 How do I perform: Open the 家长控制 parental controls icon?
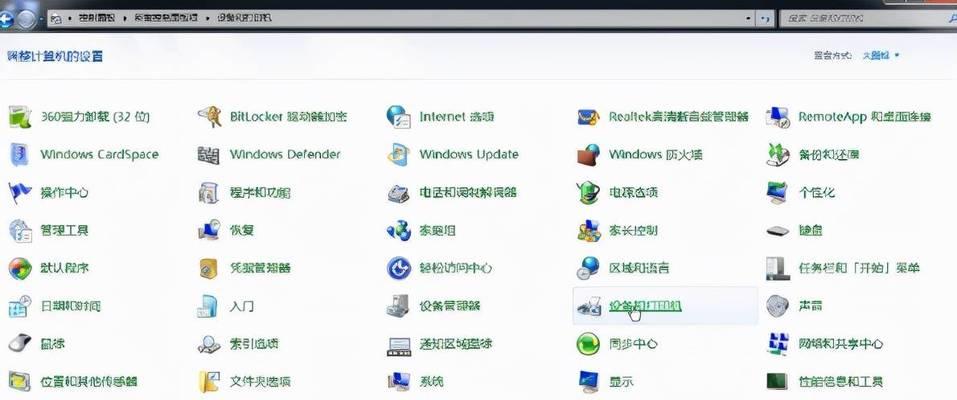[x=588, y=230]
